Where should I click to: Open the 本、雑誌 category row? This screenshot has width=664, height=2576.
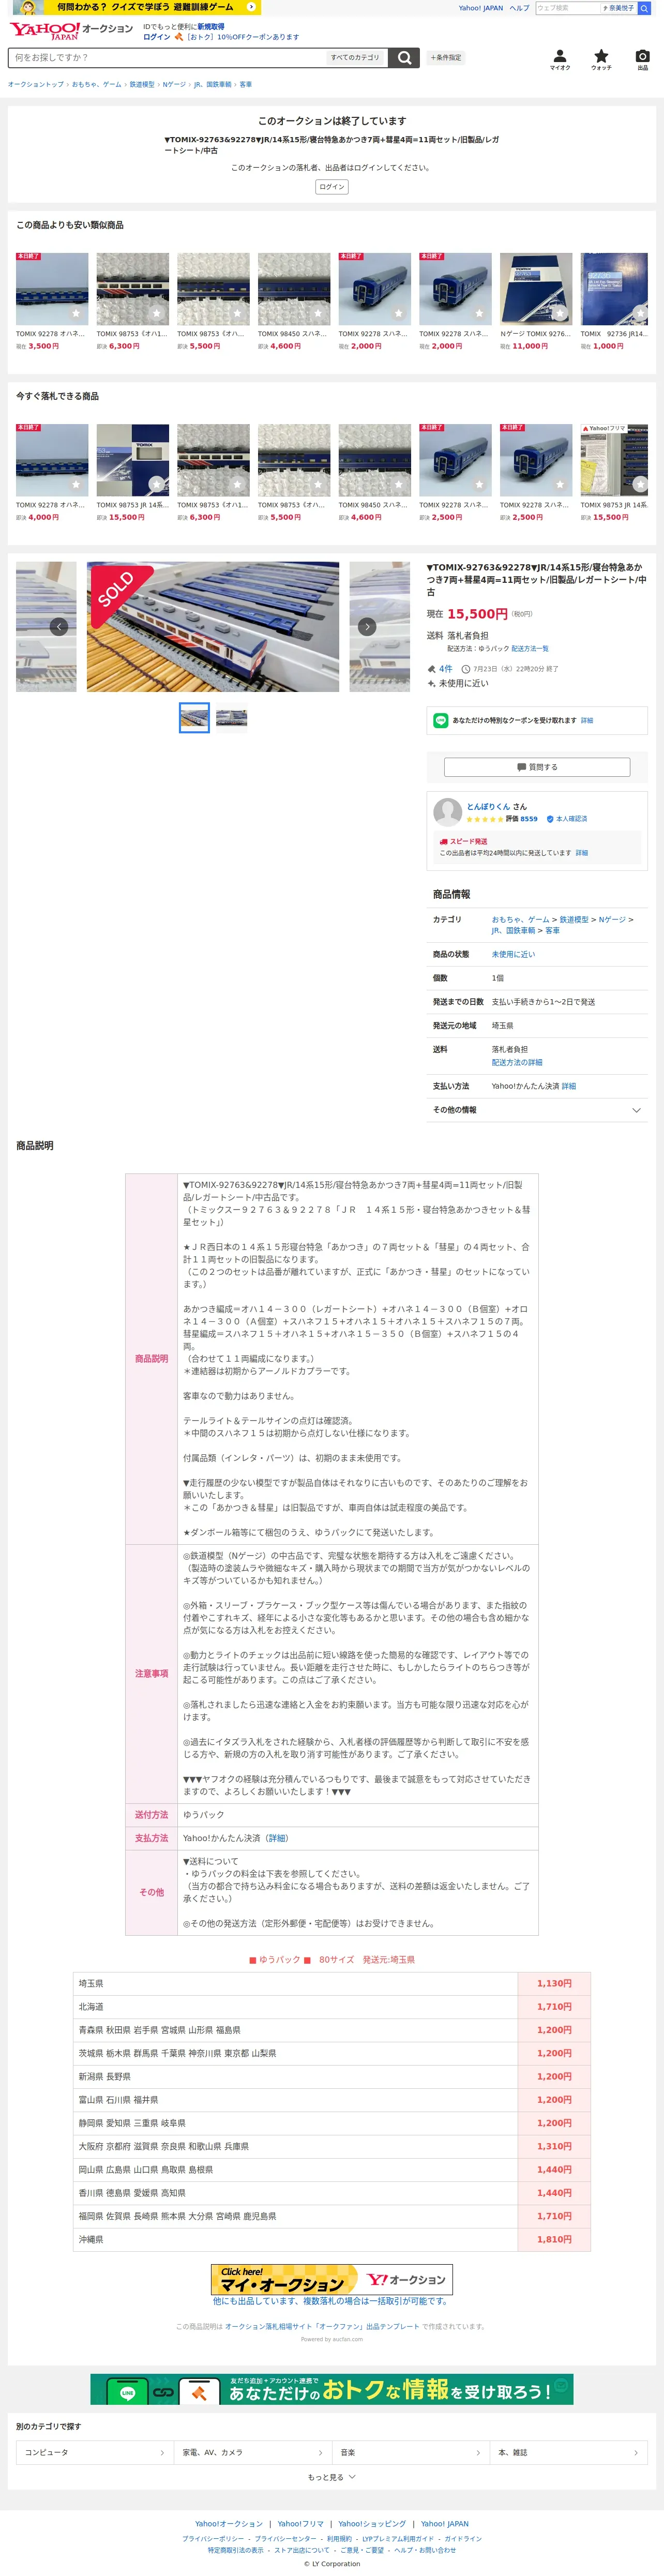point(569,2452)
